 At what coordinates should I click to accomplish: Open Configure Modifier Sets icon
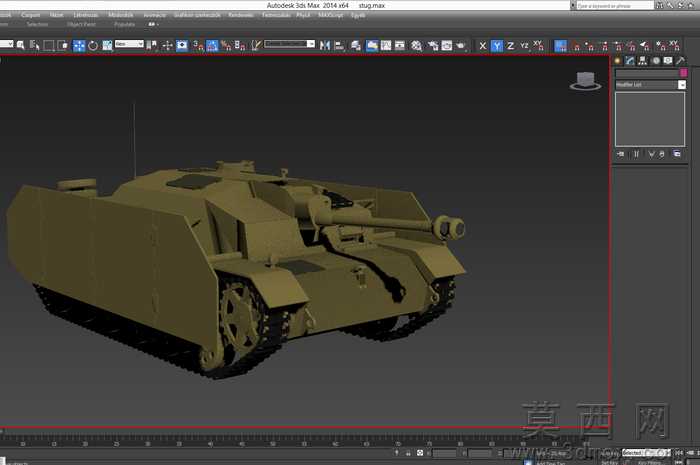[677, 154]
